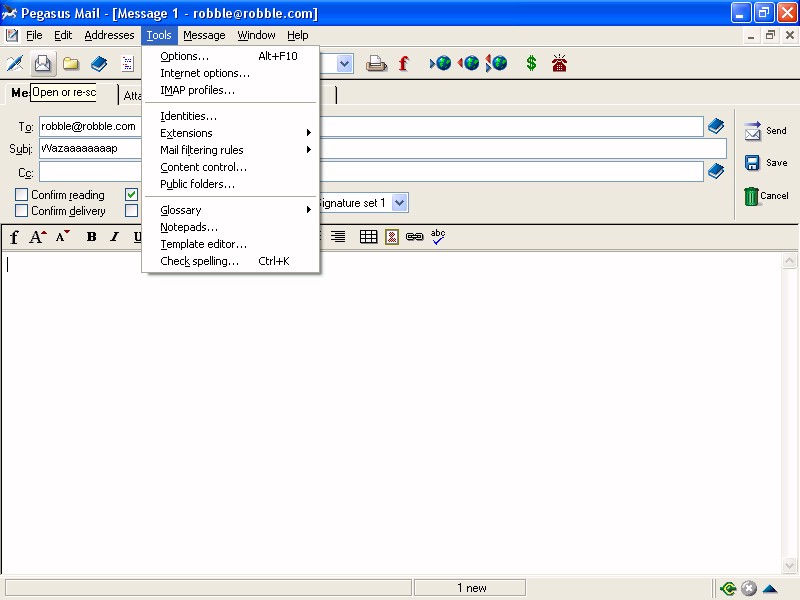Screen dimensions: 800x600
Task: Toggle bold formatting
Action: click(x=91, y=237)
